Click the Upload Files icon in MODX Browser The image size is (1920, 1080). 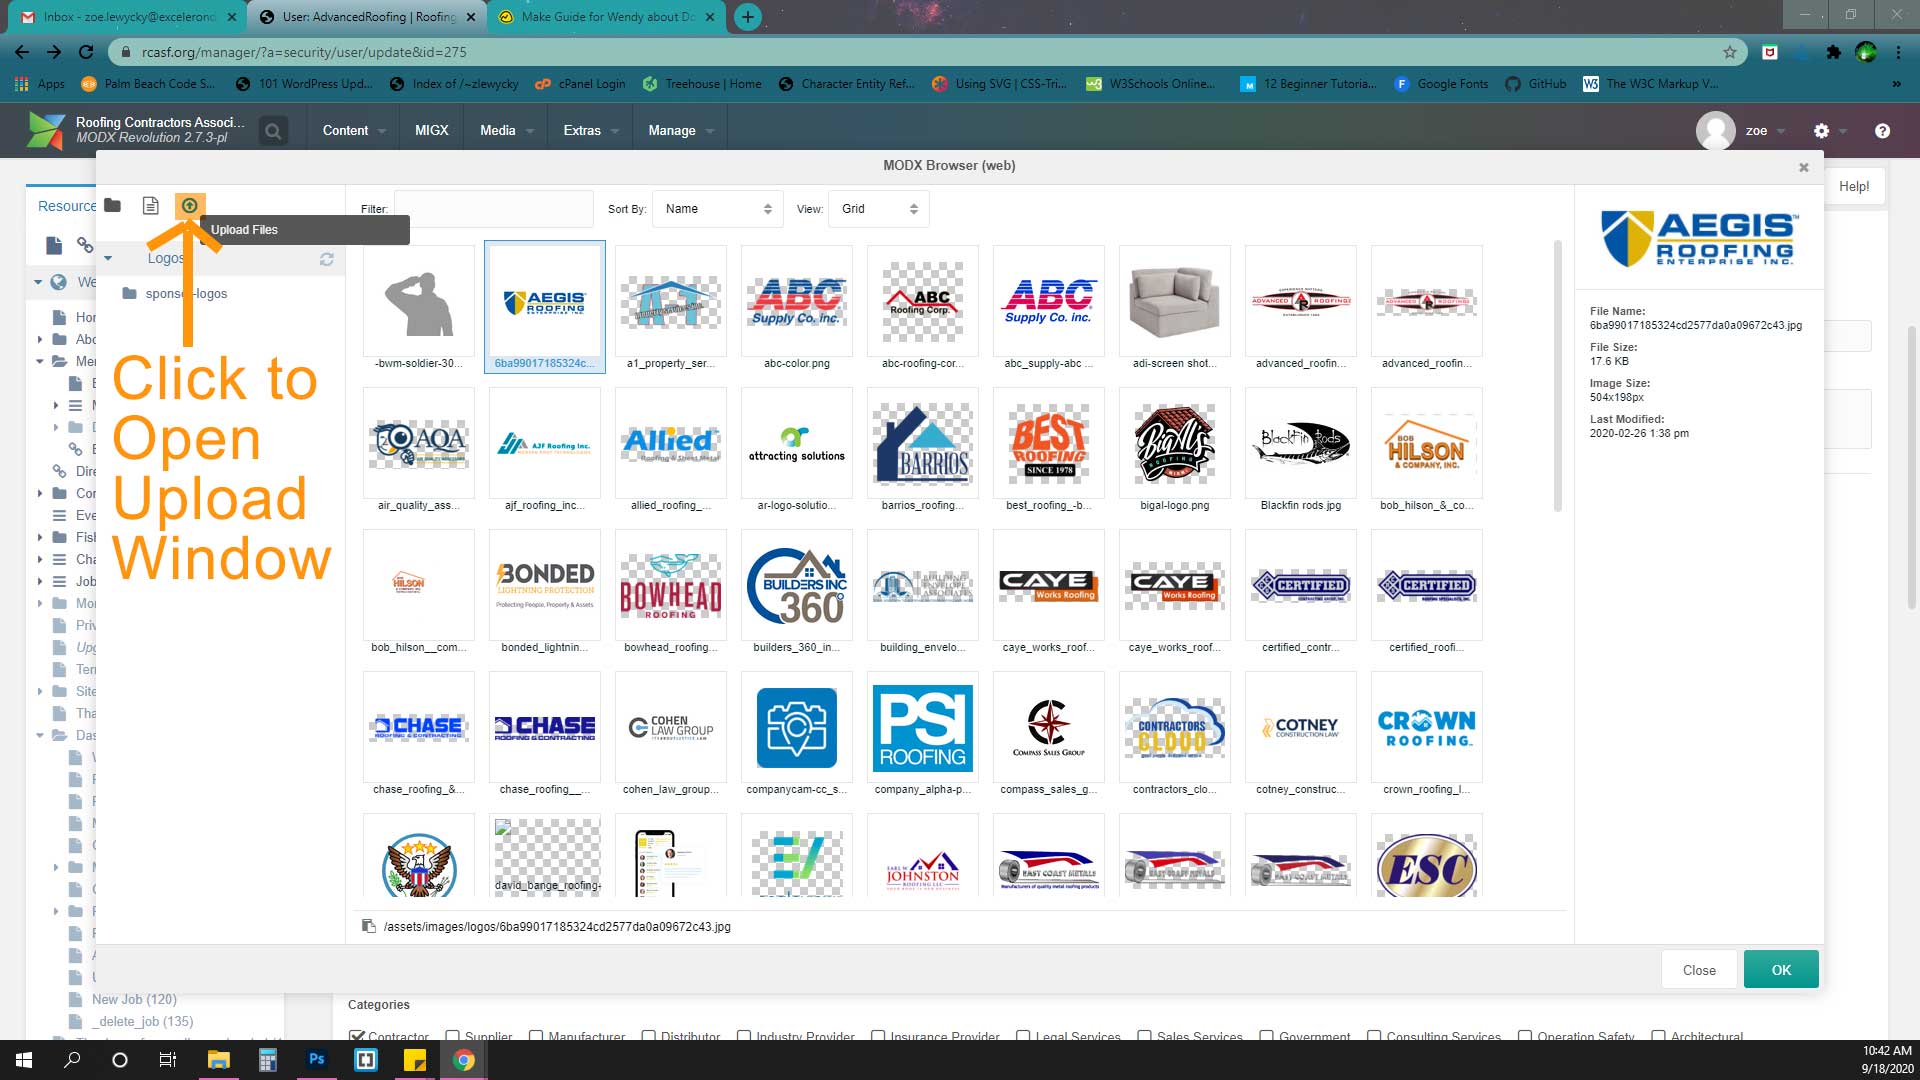coord(189,205)
